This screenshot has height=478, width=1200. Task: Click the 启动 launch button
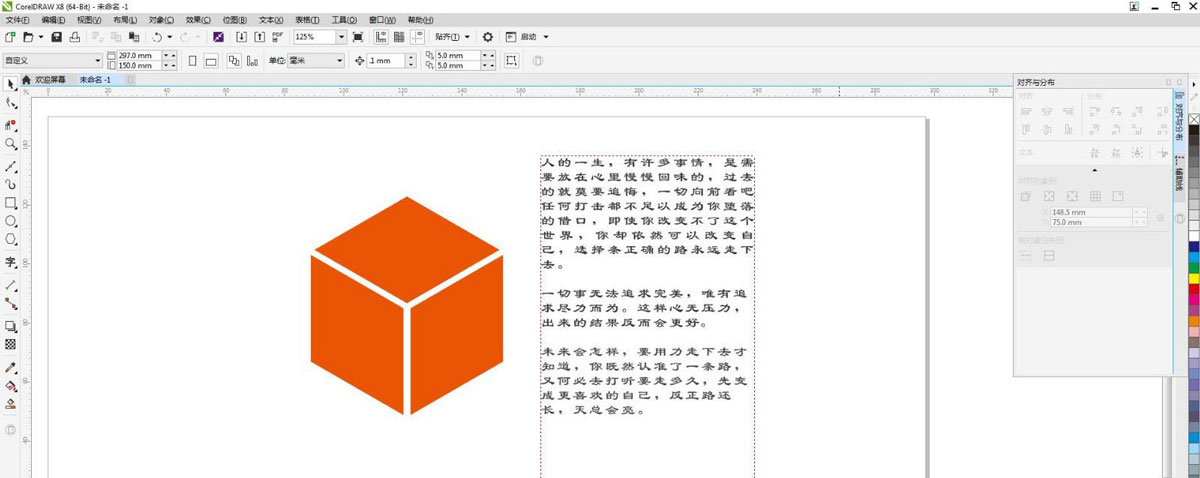pos(529,37)
